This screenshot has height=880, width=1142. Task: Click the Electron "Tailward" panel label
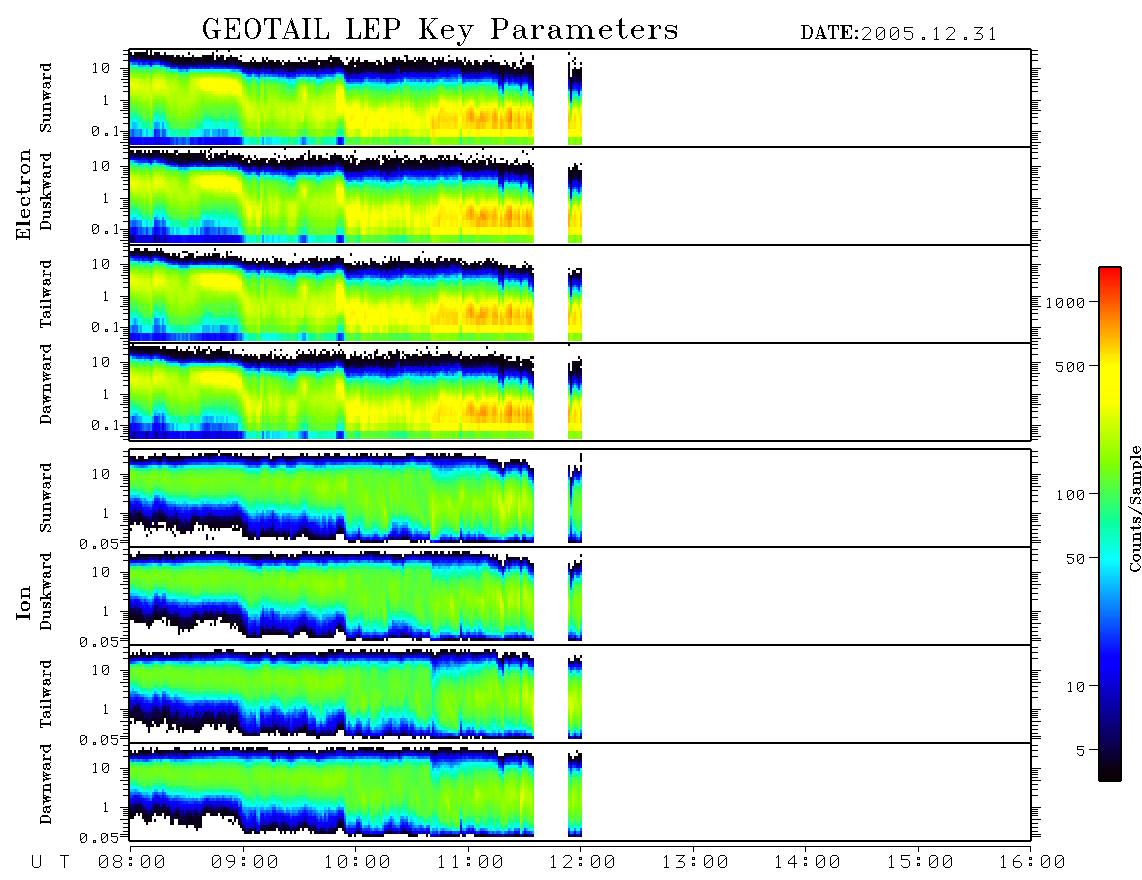point(46,294)
